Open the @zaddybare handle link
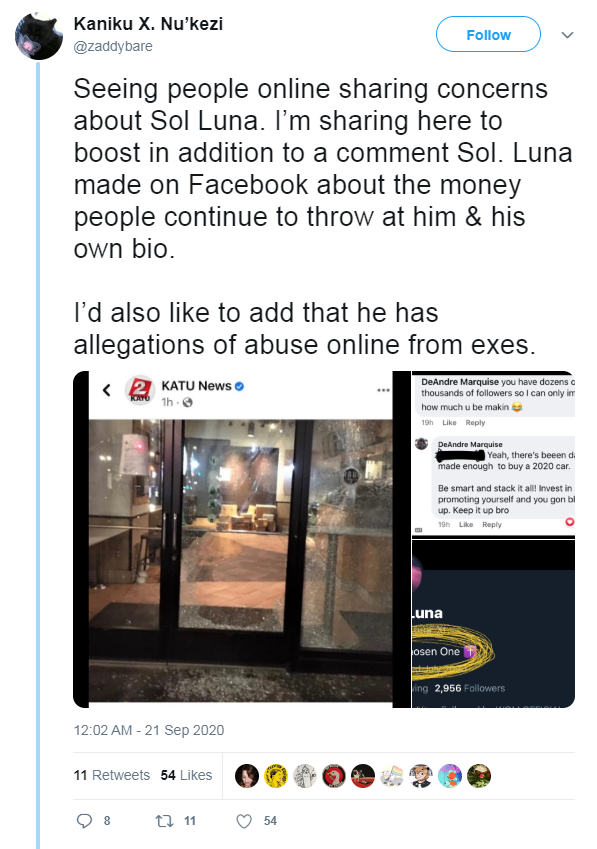Image resolution: width=597 pixels, height=849 pixels. [113, 47]
